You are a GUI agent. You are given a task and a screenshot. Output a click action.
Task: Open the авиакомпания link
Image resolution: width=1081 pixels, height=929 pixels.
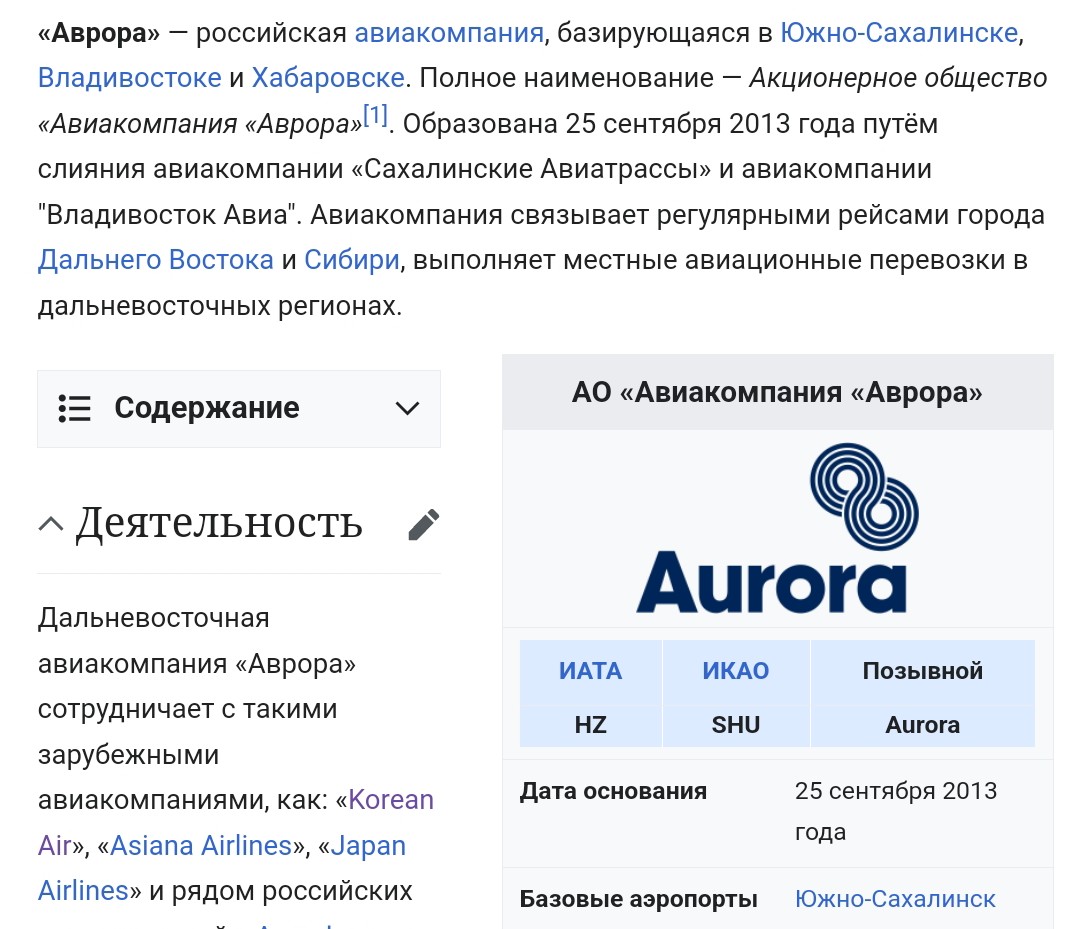tap(449, 32)
